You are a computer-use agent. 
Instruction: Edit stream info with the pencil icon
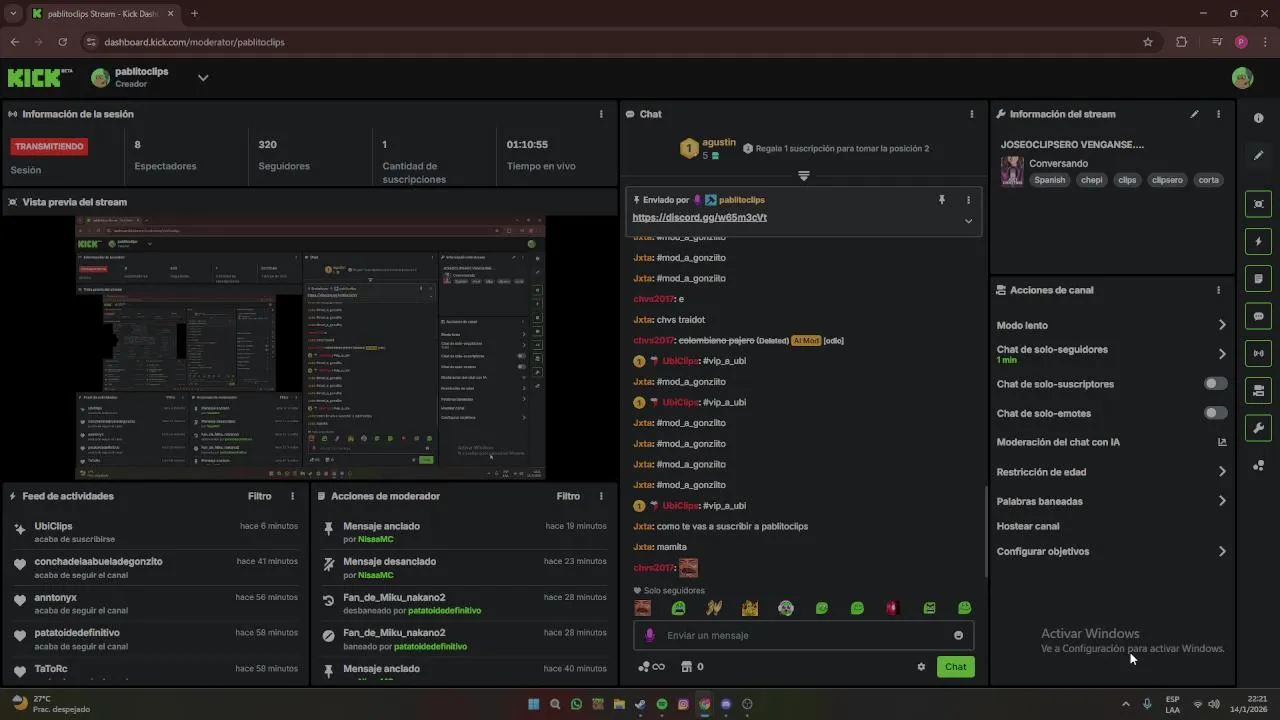point(1194,114)
